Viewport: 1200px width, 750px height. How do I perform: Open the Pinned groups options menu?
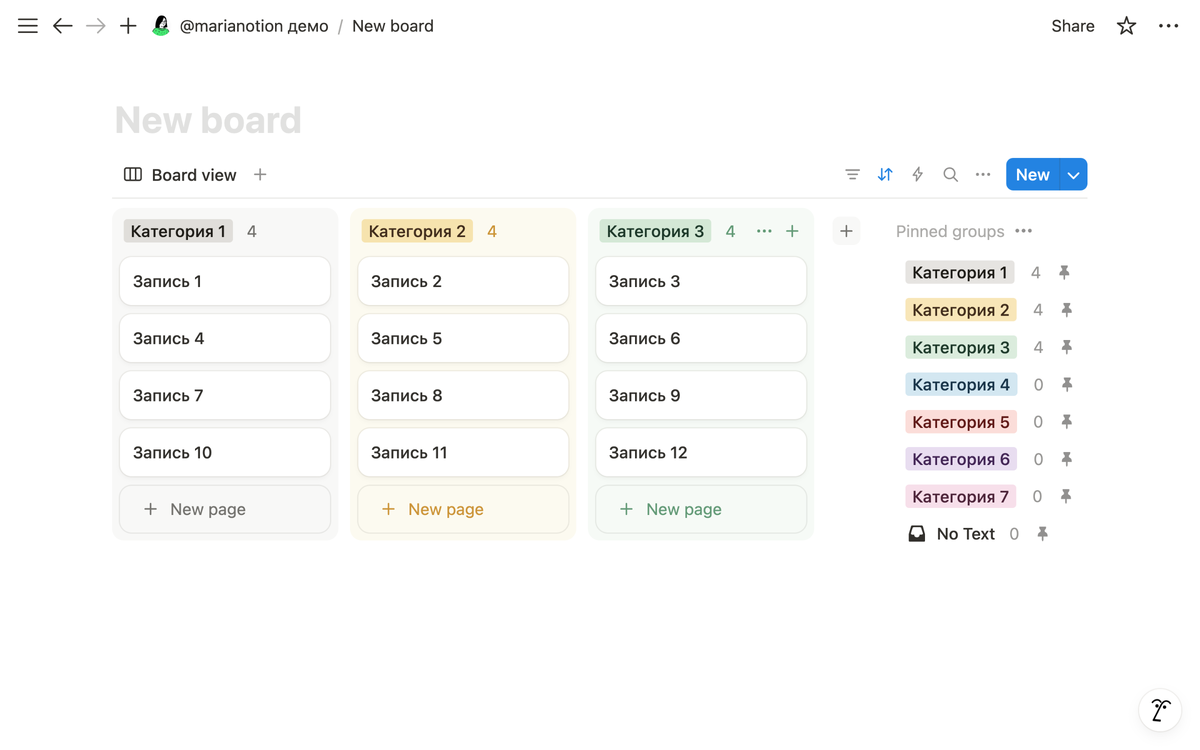pos(1023,231)
